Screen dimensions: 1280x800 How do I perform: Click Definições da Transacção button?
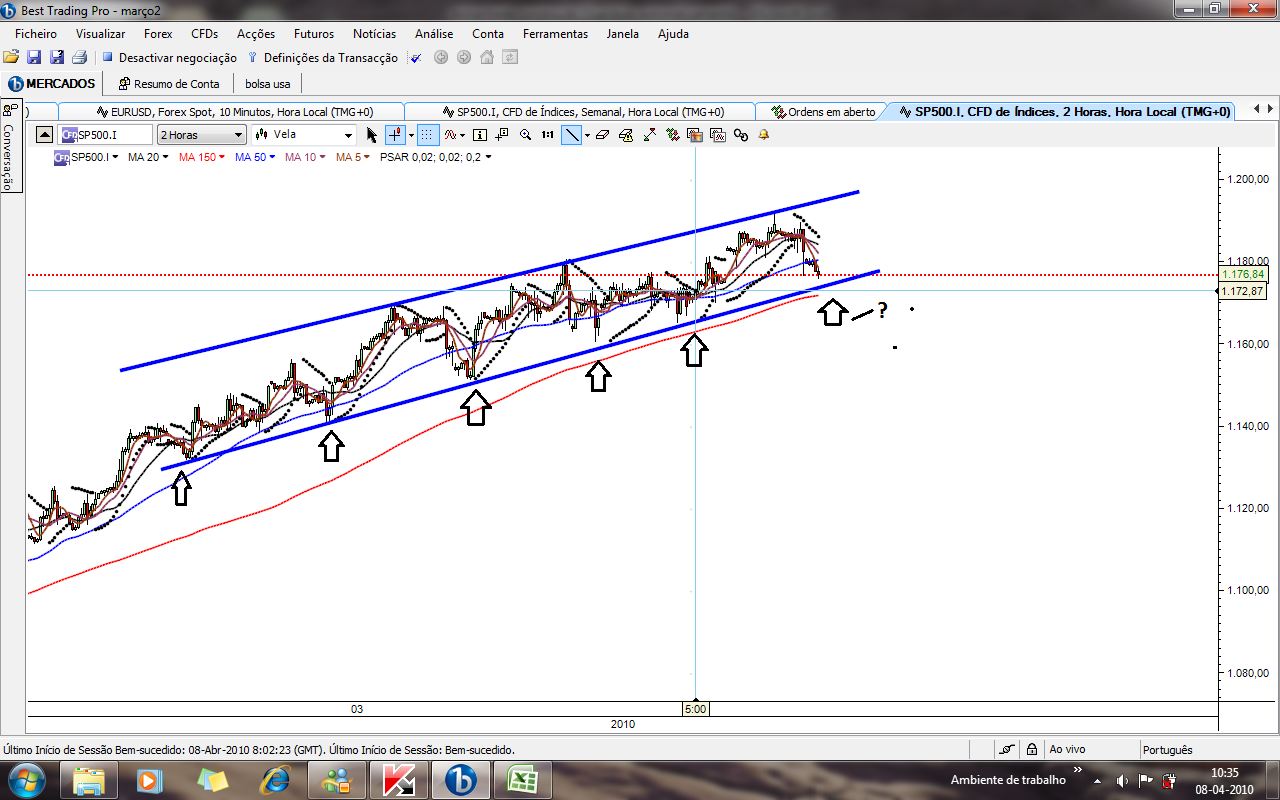(323, 58)
